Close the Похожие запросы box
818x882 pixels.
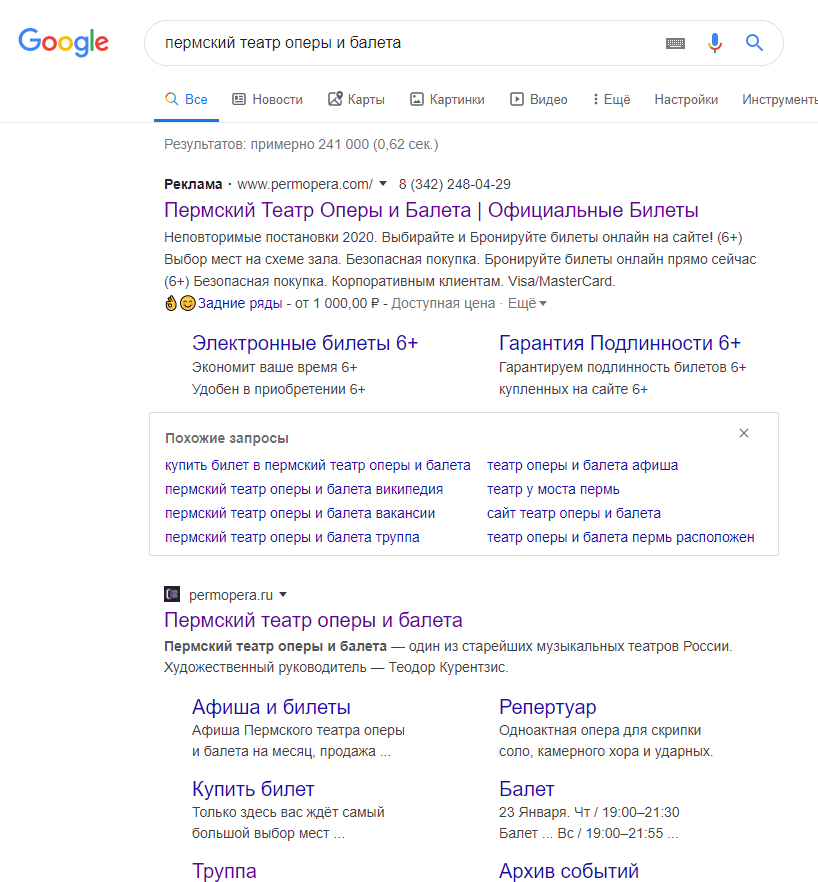(x=744, y=433)
